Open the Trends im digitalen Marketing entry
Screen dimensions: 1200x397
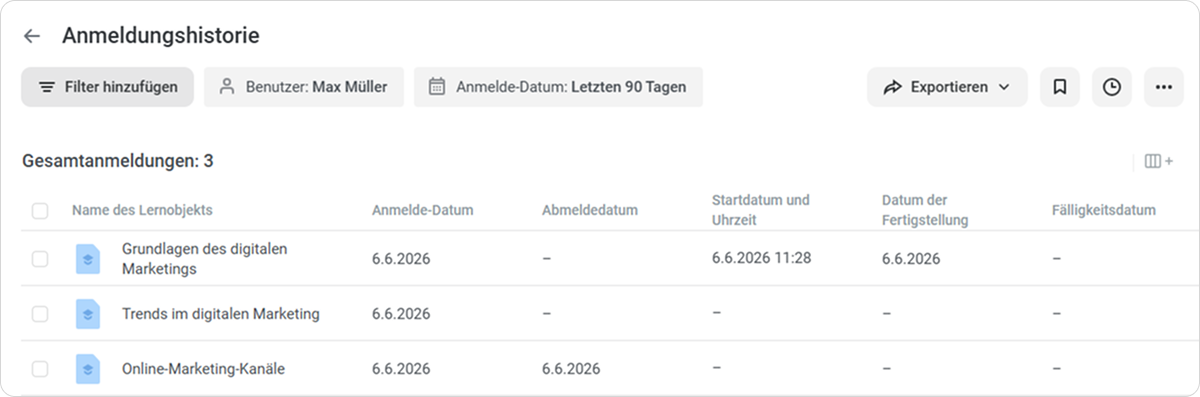tap(221, 314)
